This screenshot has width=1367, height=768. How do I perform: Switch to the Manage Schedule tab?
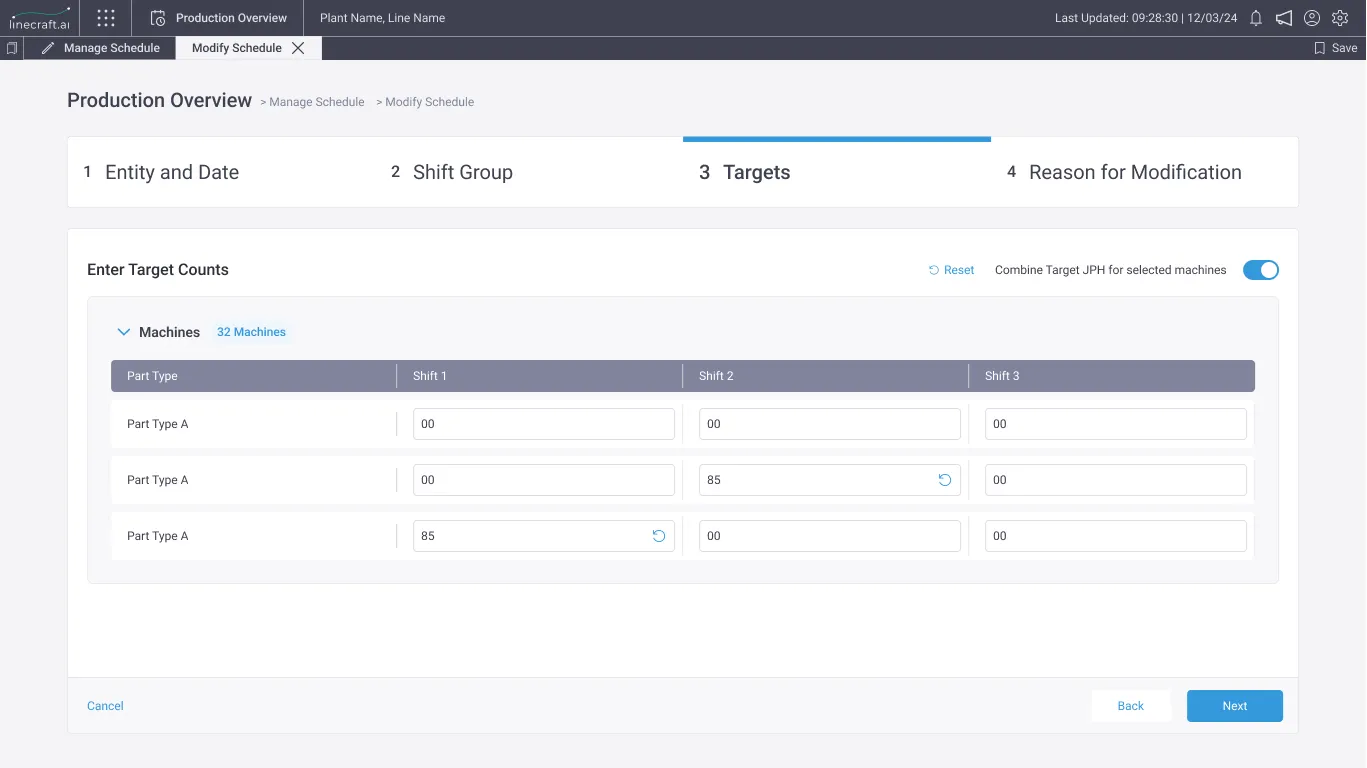tap(100, 48)
